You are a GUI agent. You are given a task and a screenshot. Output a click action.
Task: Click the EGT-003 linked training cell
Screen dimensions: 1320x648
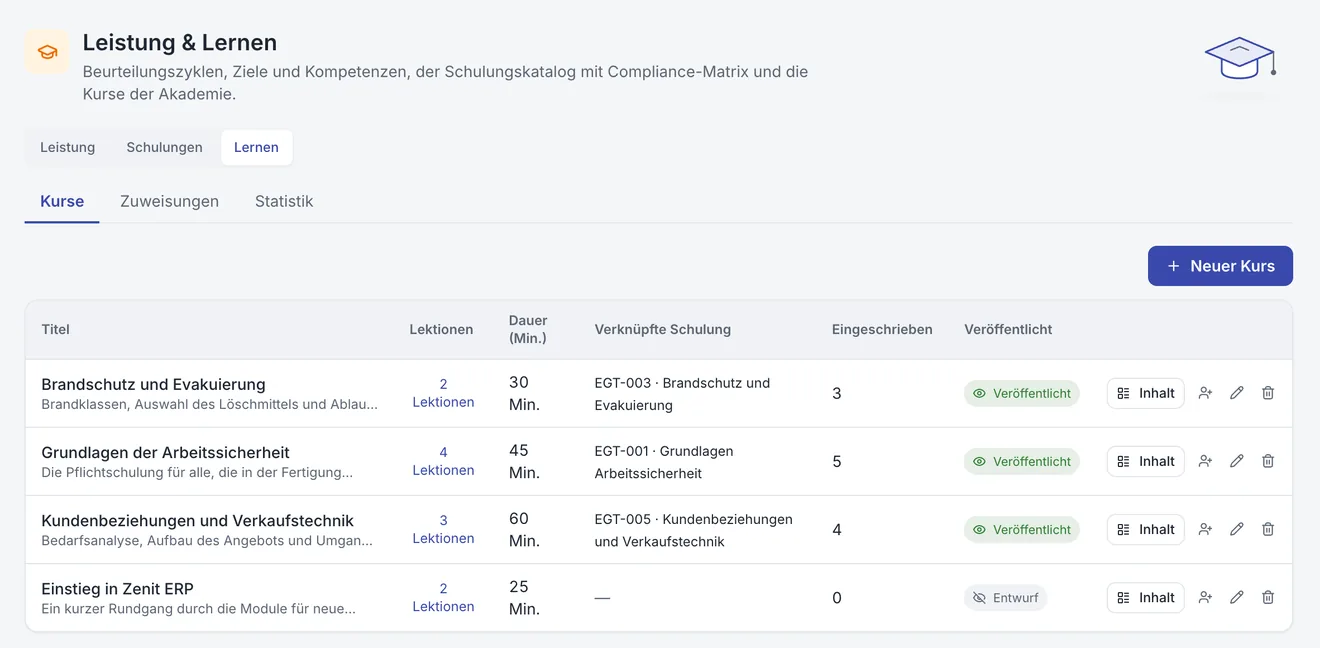click(x=682, y=394)
